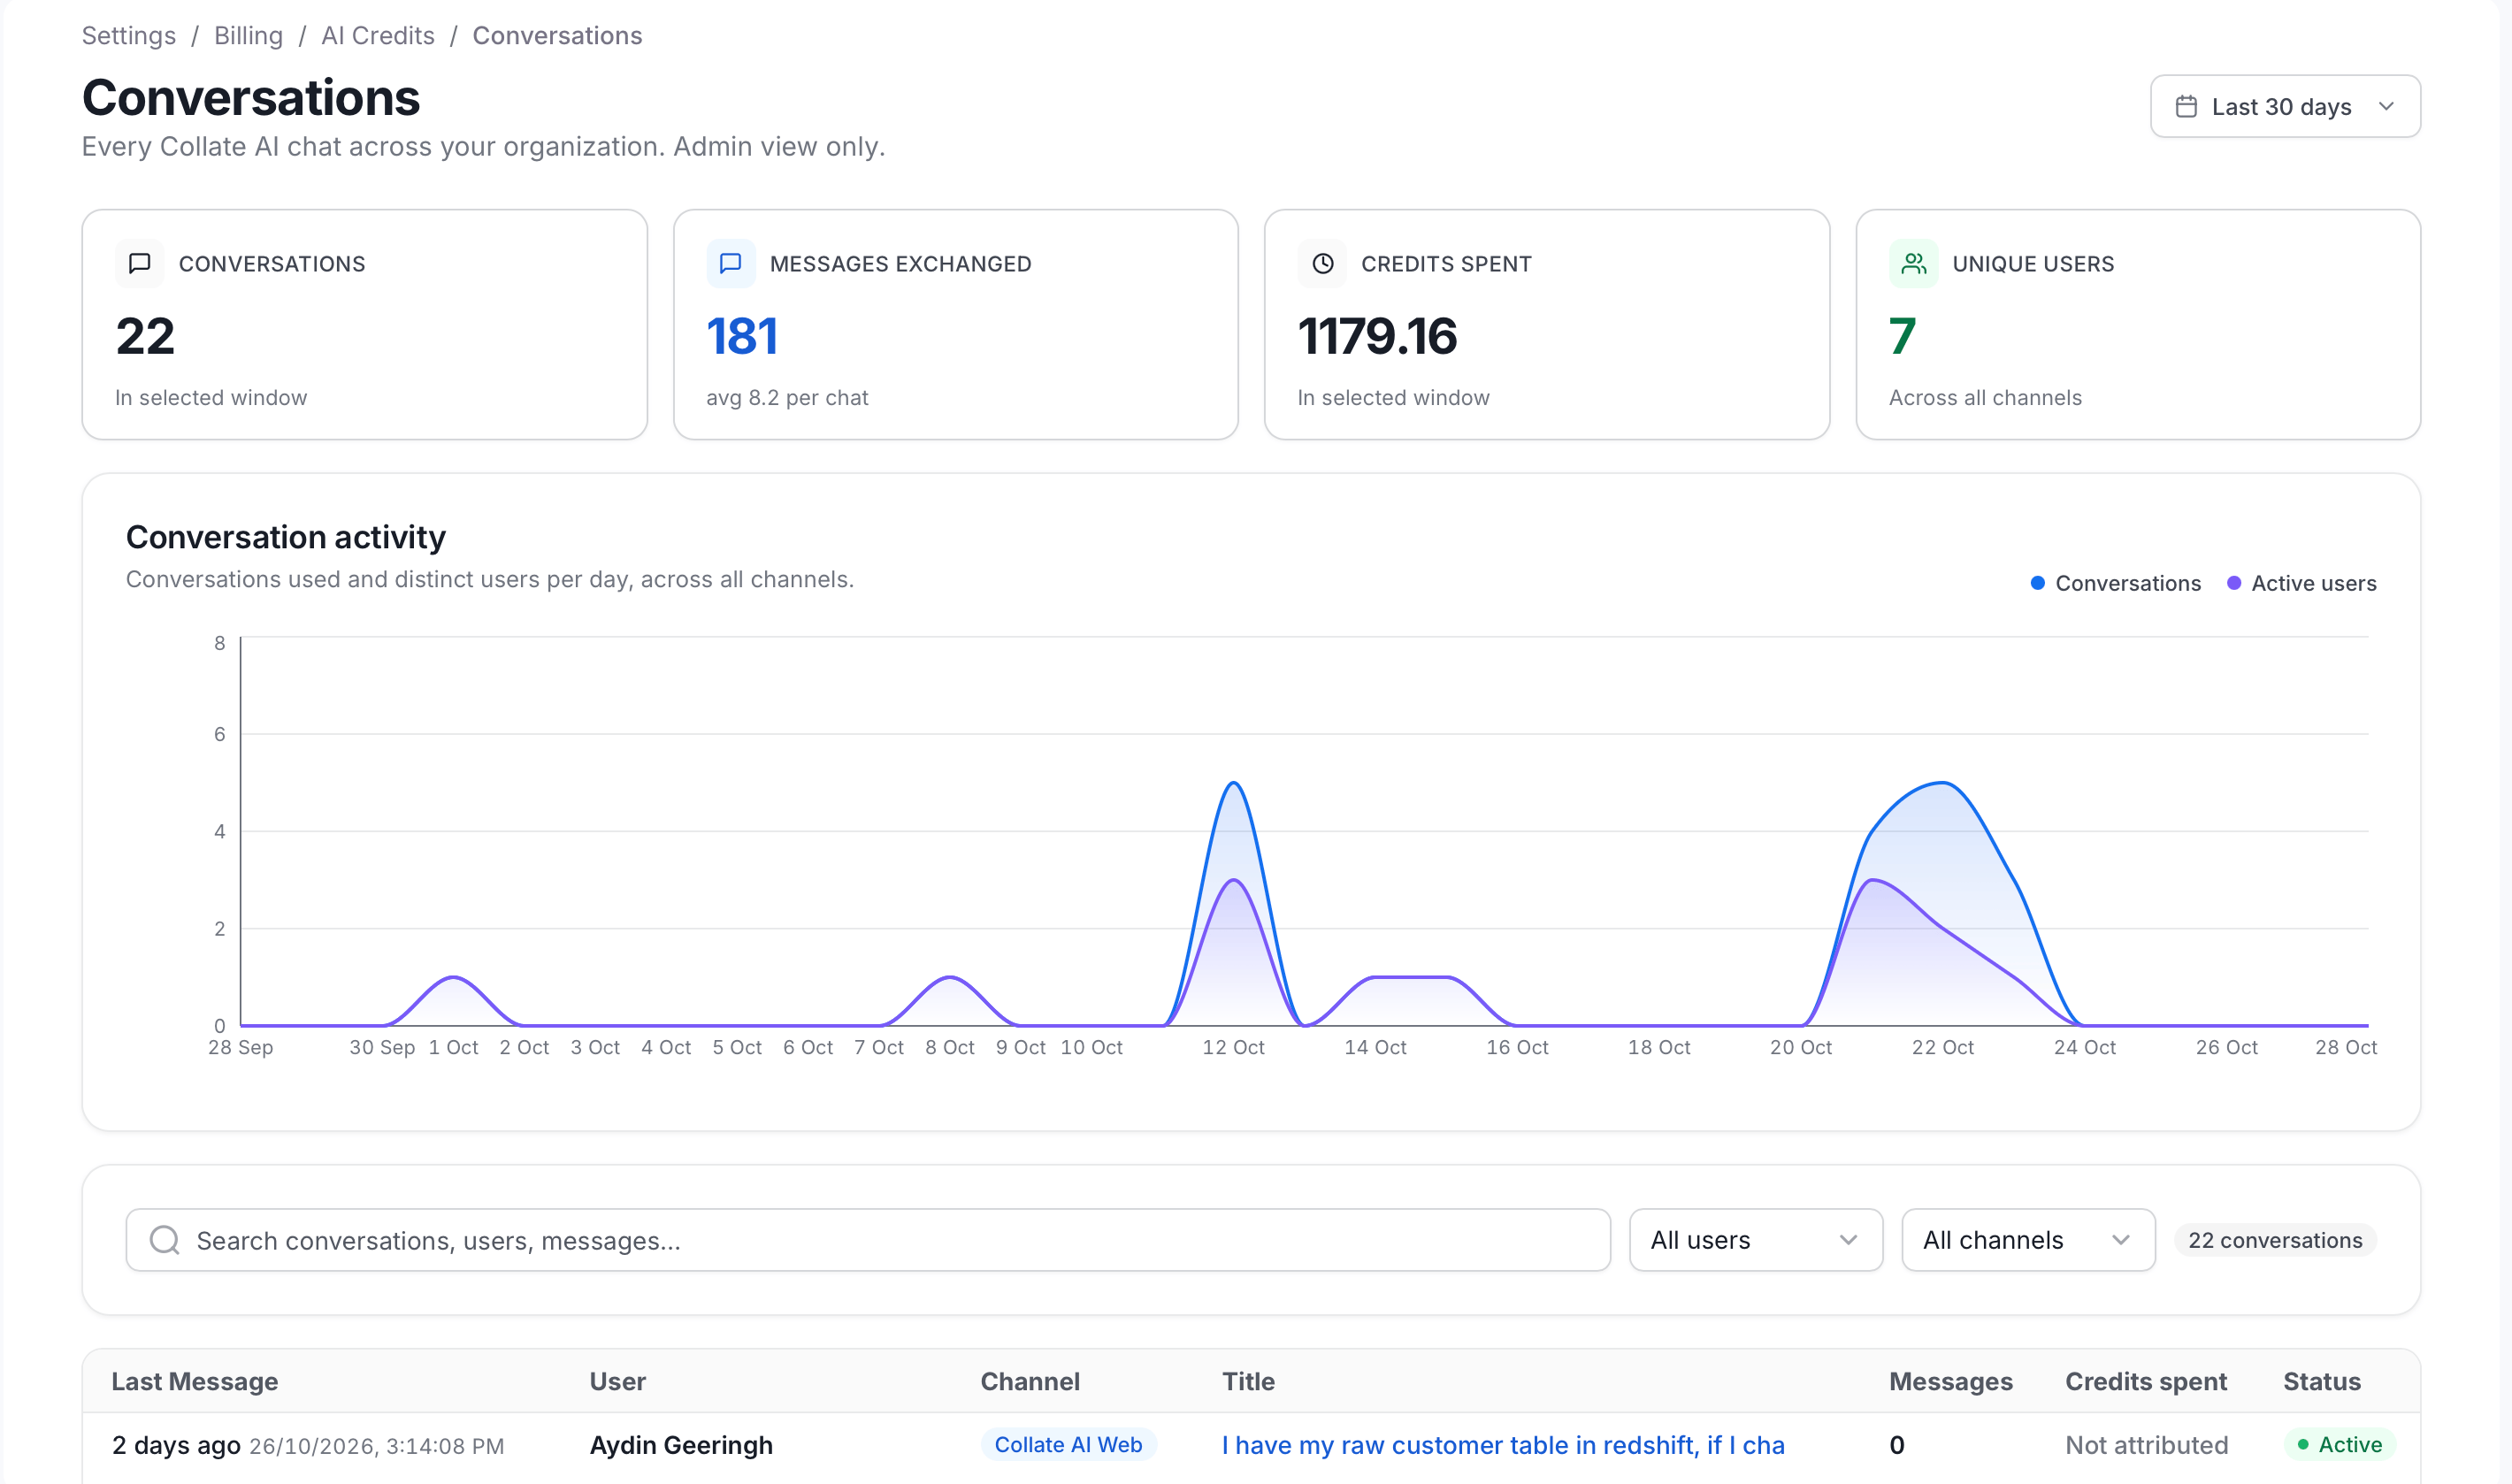The image size is (2512, 1484).
Task: Focus the Search conversations input field
Action: pyautogui.click(x=868, y=1240)
